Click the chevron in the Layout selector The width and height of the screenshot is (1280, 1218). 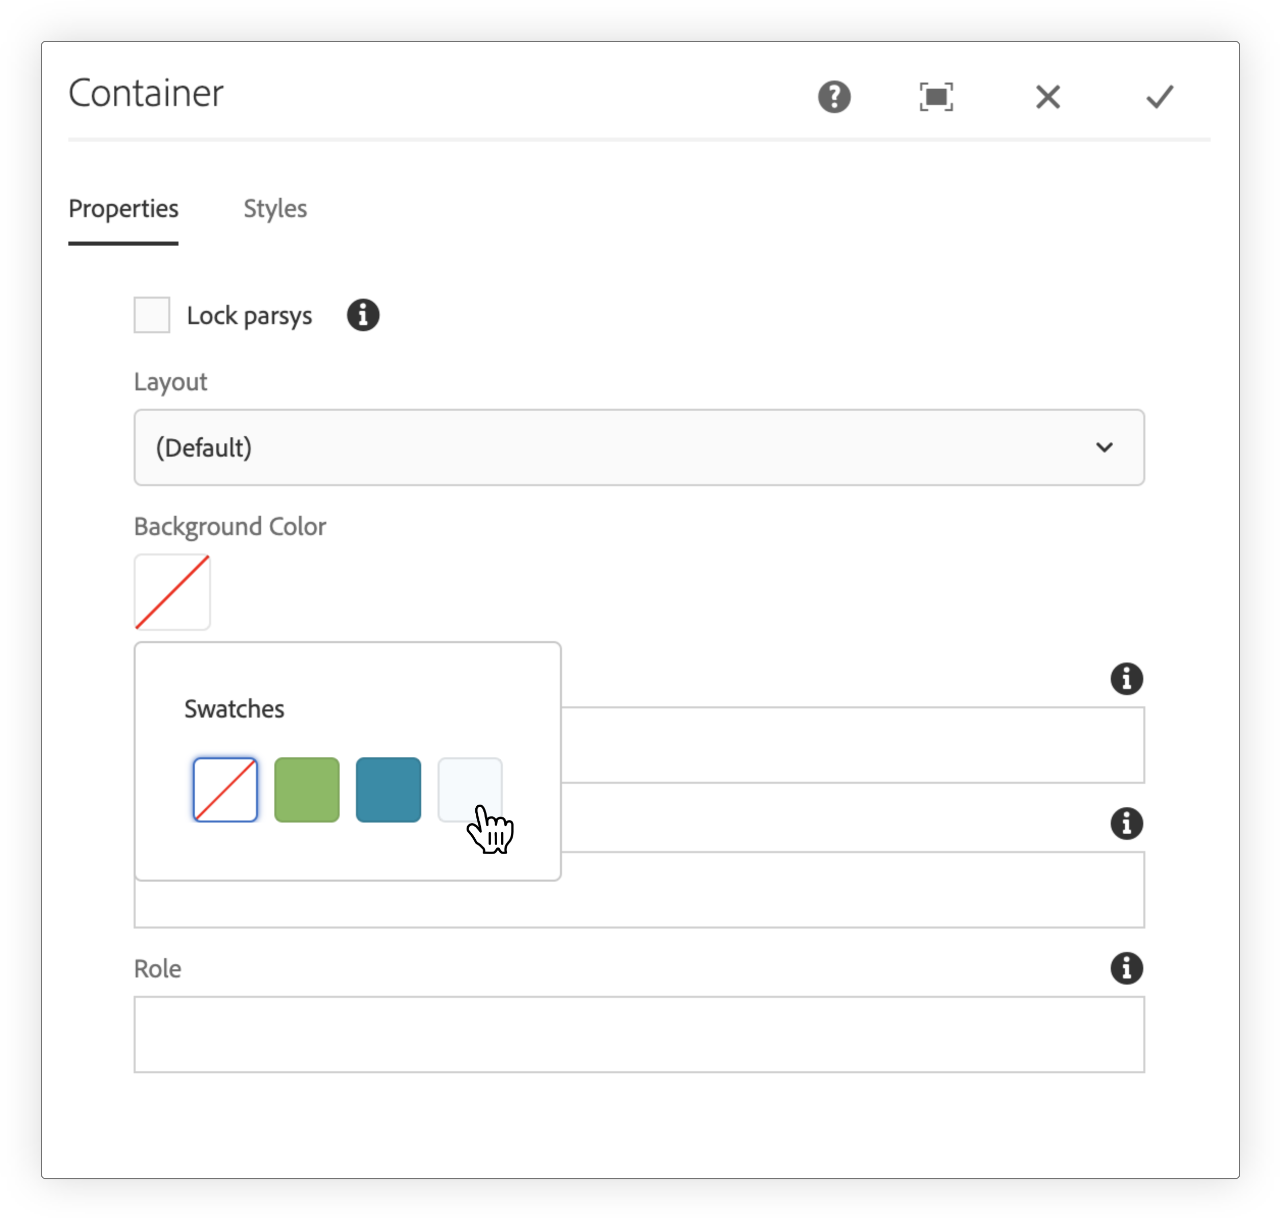(1105, 448)
